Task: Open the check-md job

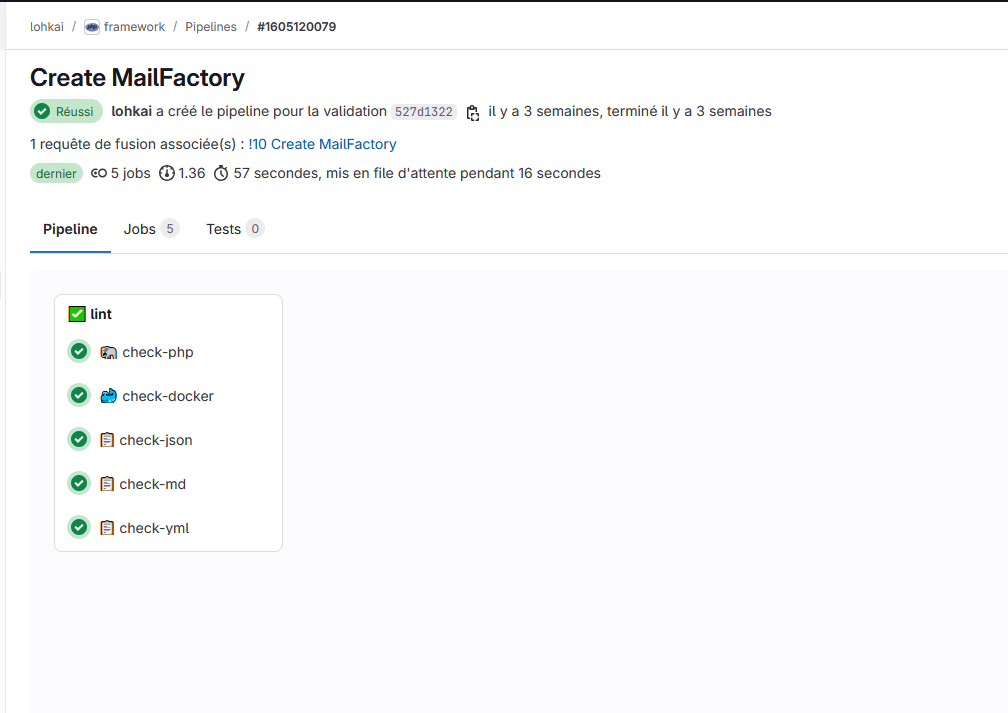Action: coord(152,484)
